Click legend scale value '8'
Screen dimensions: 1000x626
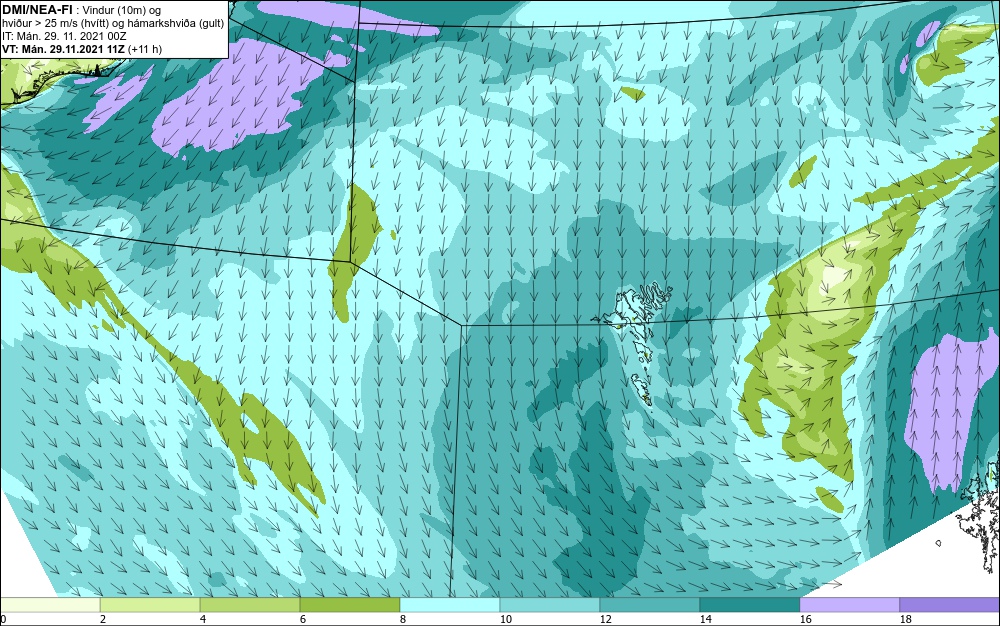(x=402, y=619)
